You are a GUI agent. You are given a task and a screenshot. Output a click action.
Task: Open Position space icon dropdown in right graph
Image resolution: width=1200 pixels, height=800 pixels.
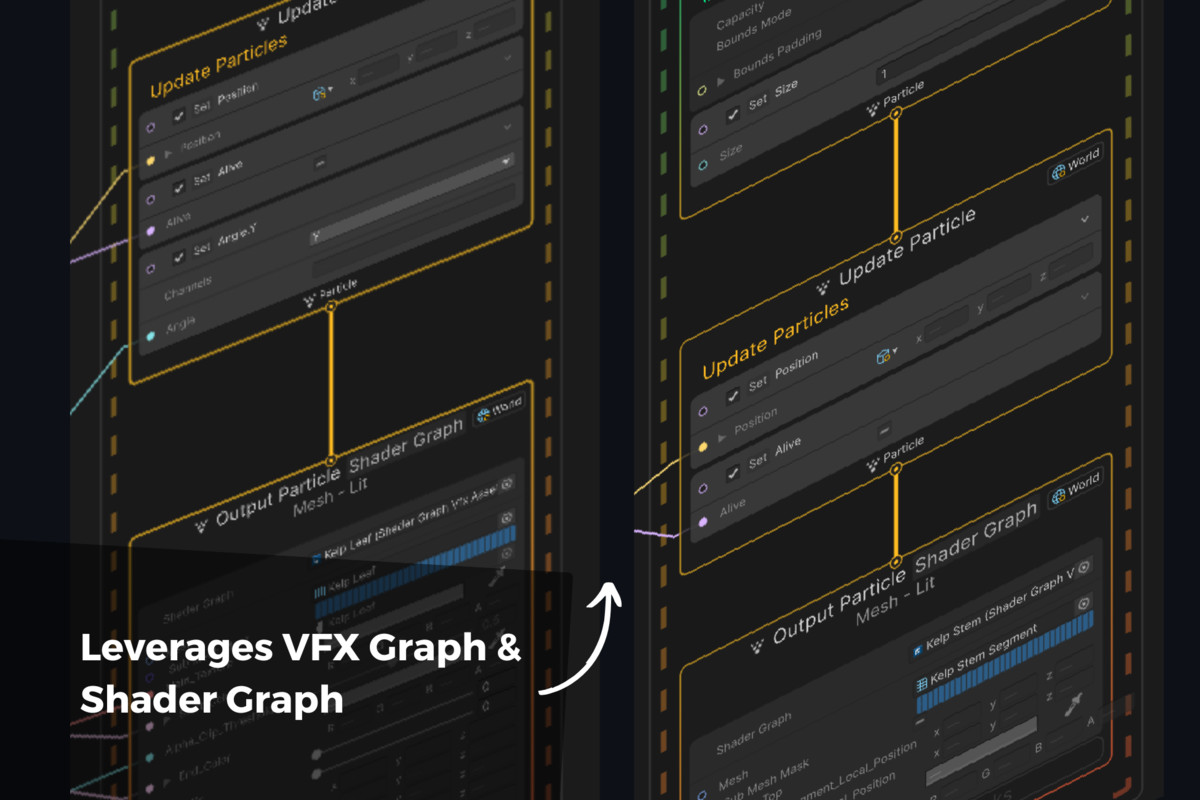point(885,354)
